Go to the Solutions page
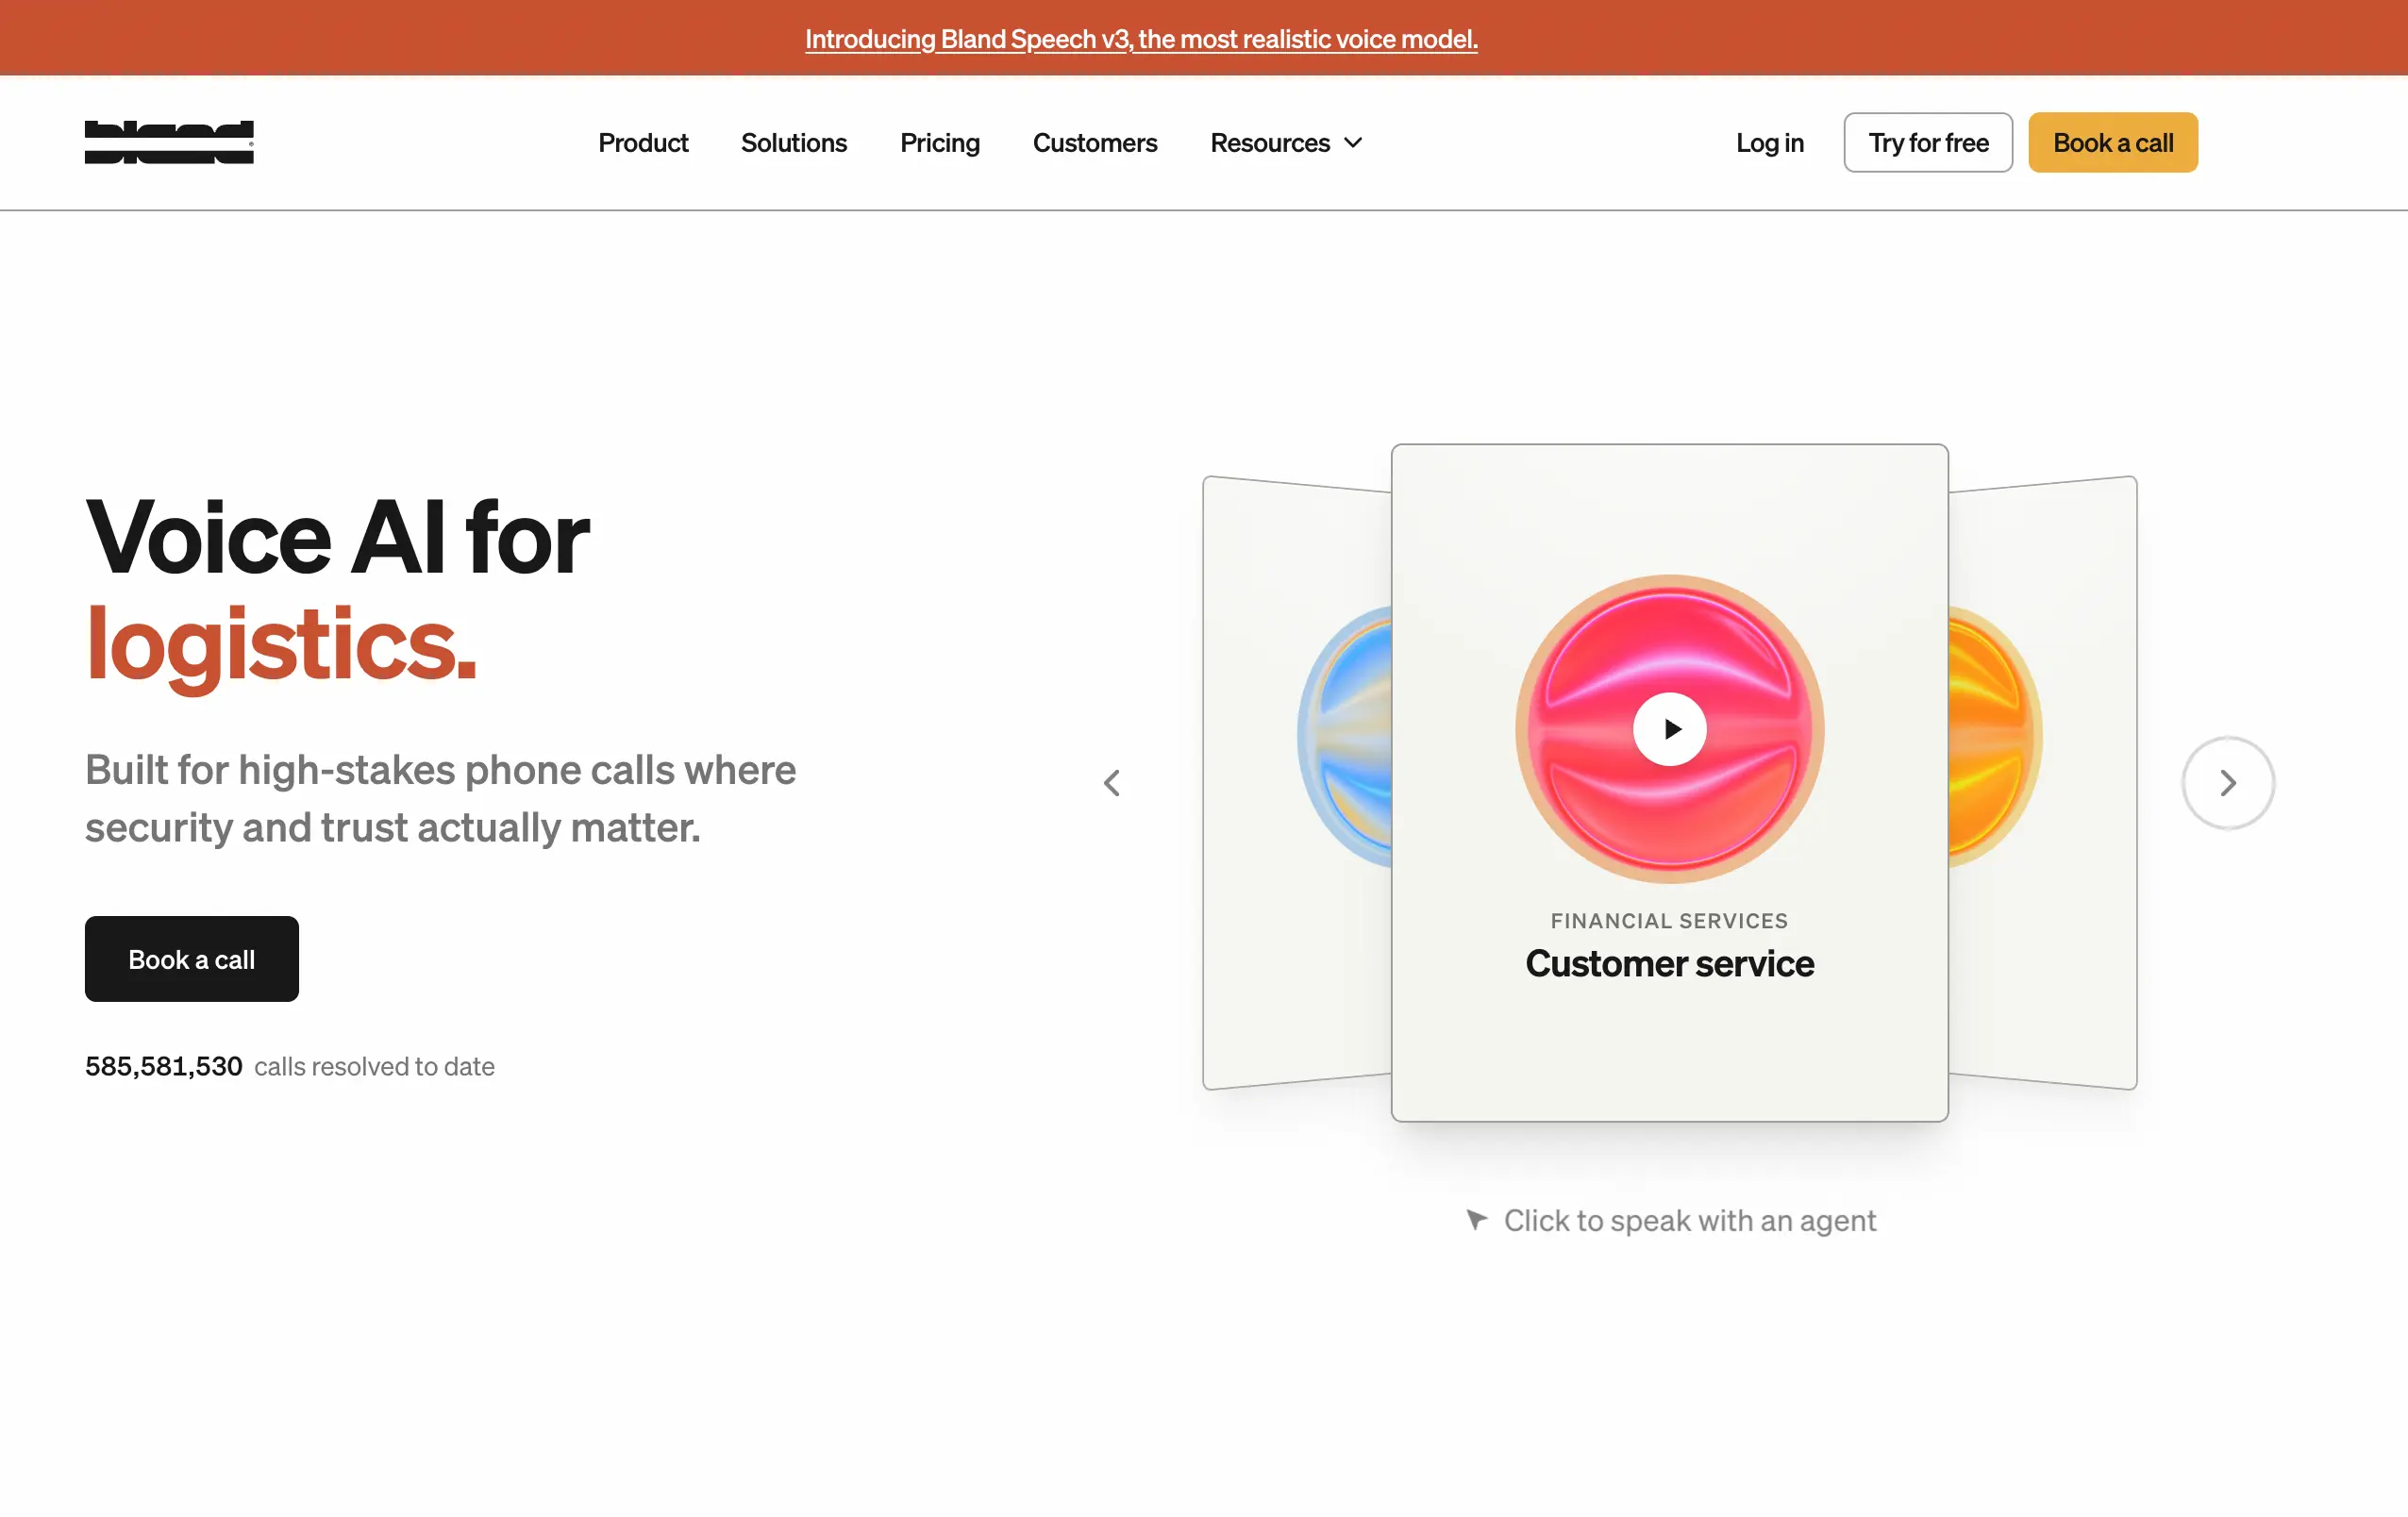 794,143
